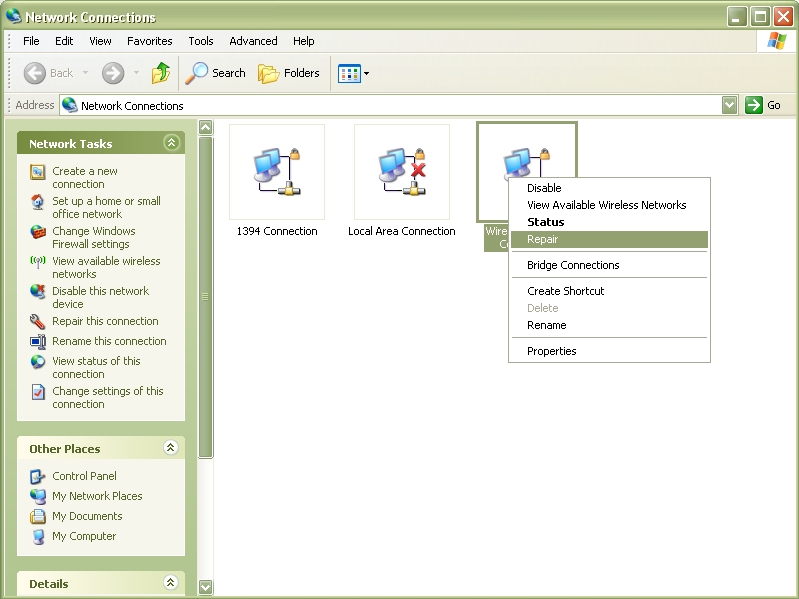Collapse the Network Tasks panel
The width and height of the screenshot is (799, 599).
tap(171, 143)
